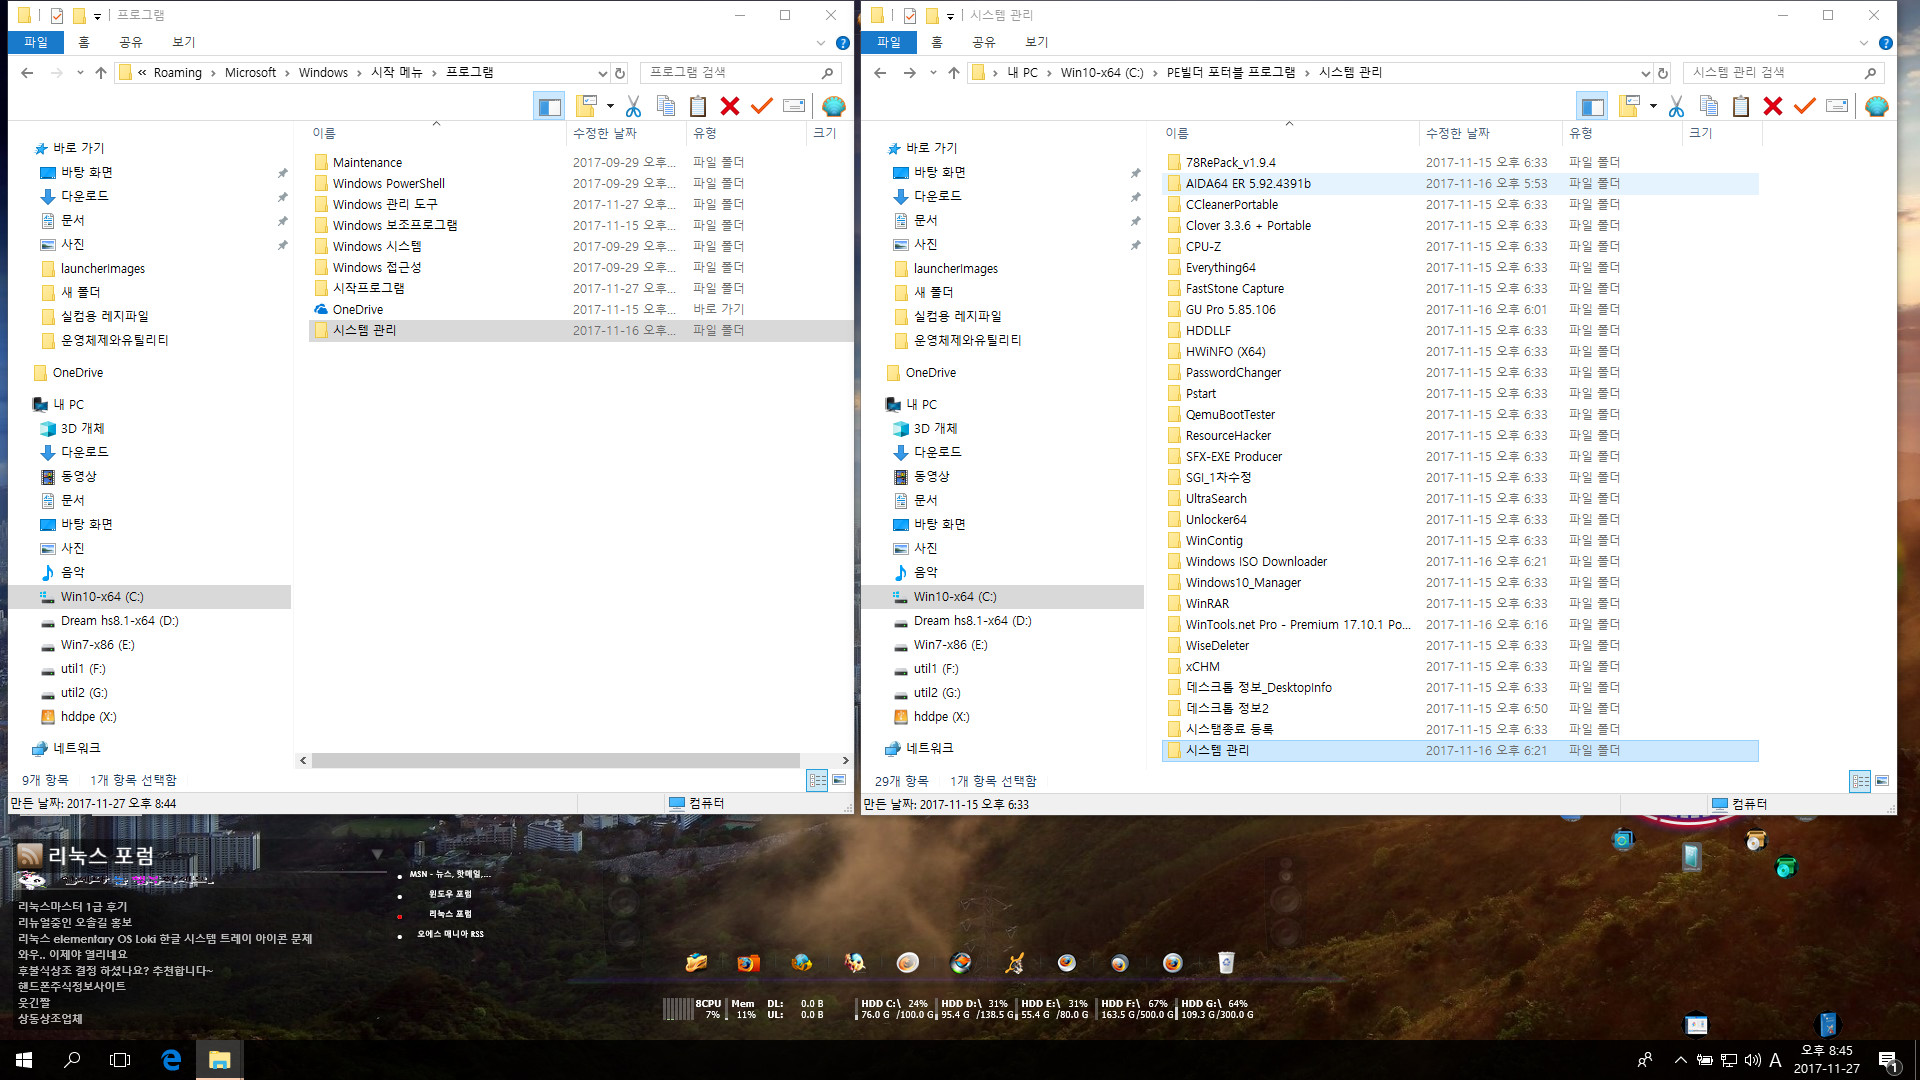Show hidden tray icons arrow
The image size is (1920, 1080).
tap(1680, 1060)
